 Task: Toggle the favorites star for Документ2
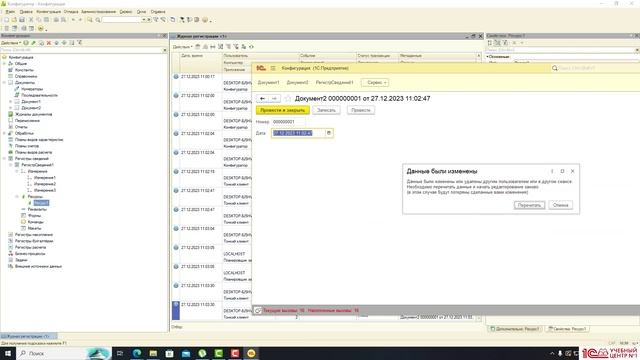click(x=288, y=98)
